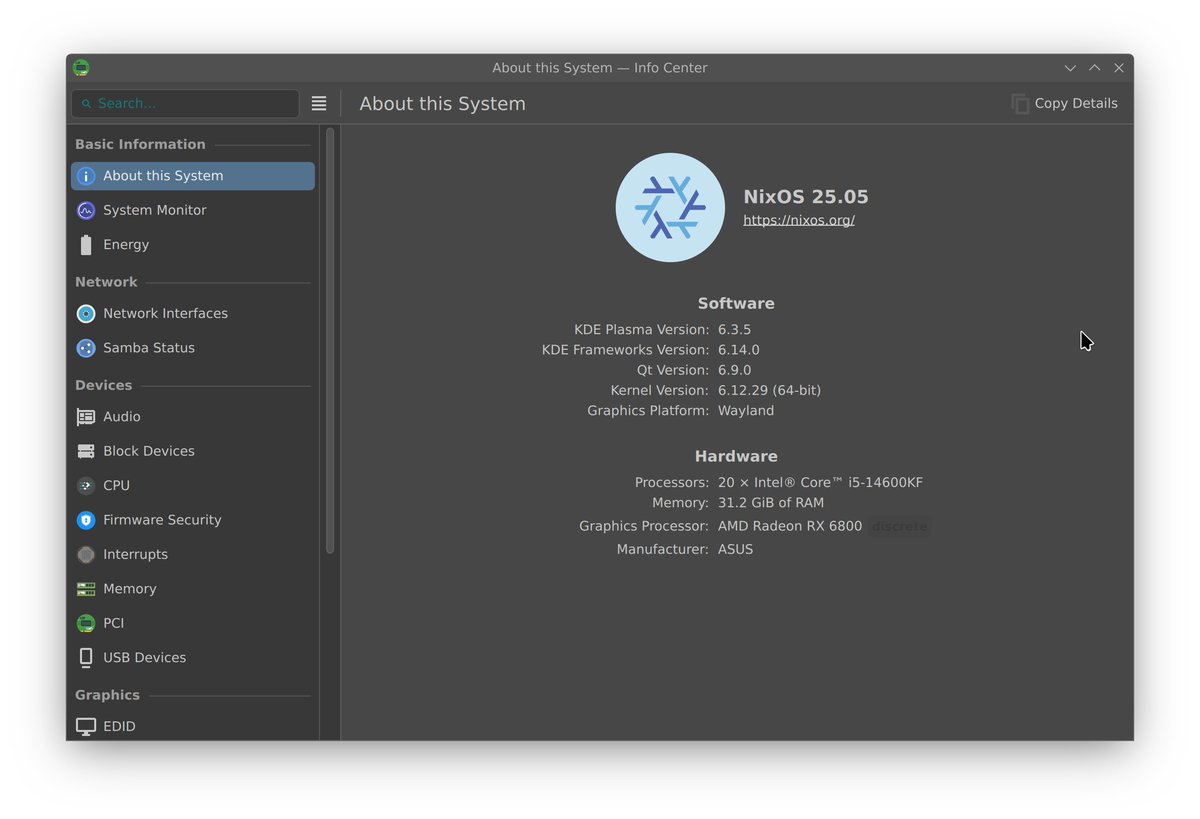Click the Audio sound card icon

86,417
